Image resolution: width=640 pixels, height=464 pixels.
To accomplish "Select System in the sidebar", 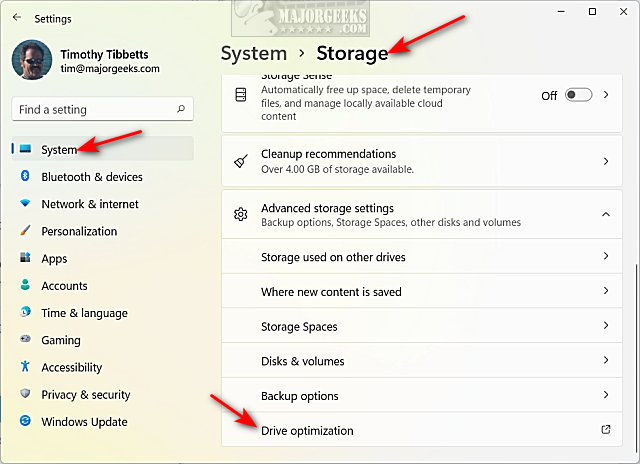I will (59, 150).
